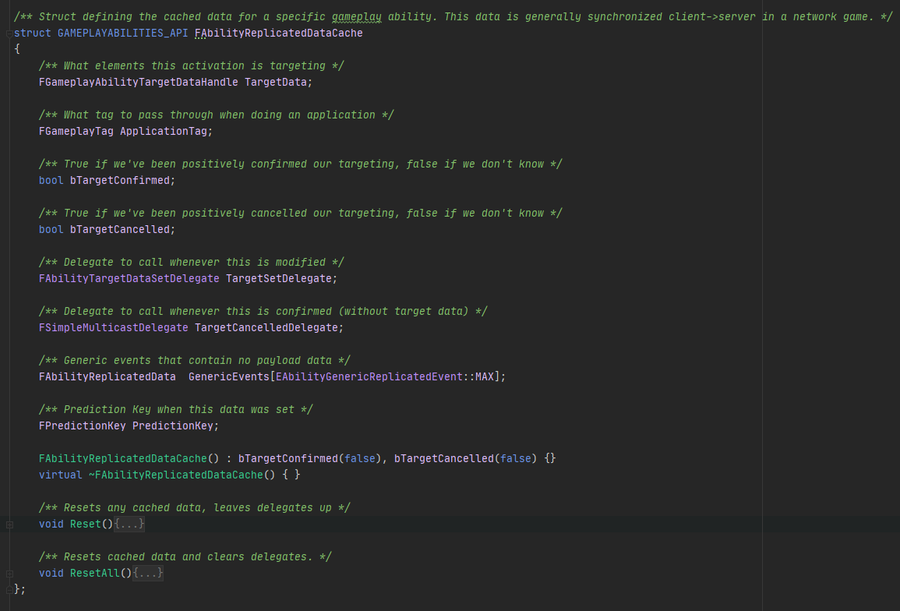Unfold the {...} placeholder after Reset()

[129, 524]
